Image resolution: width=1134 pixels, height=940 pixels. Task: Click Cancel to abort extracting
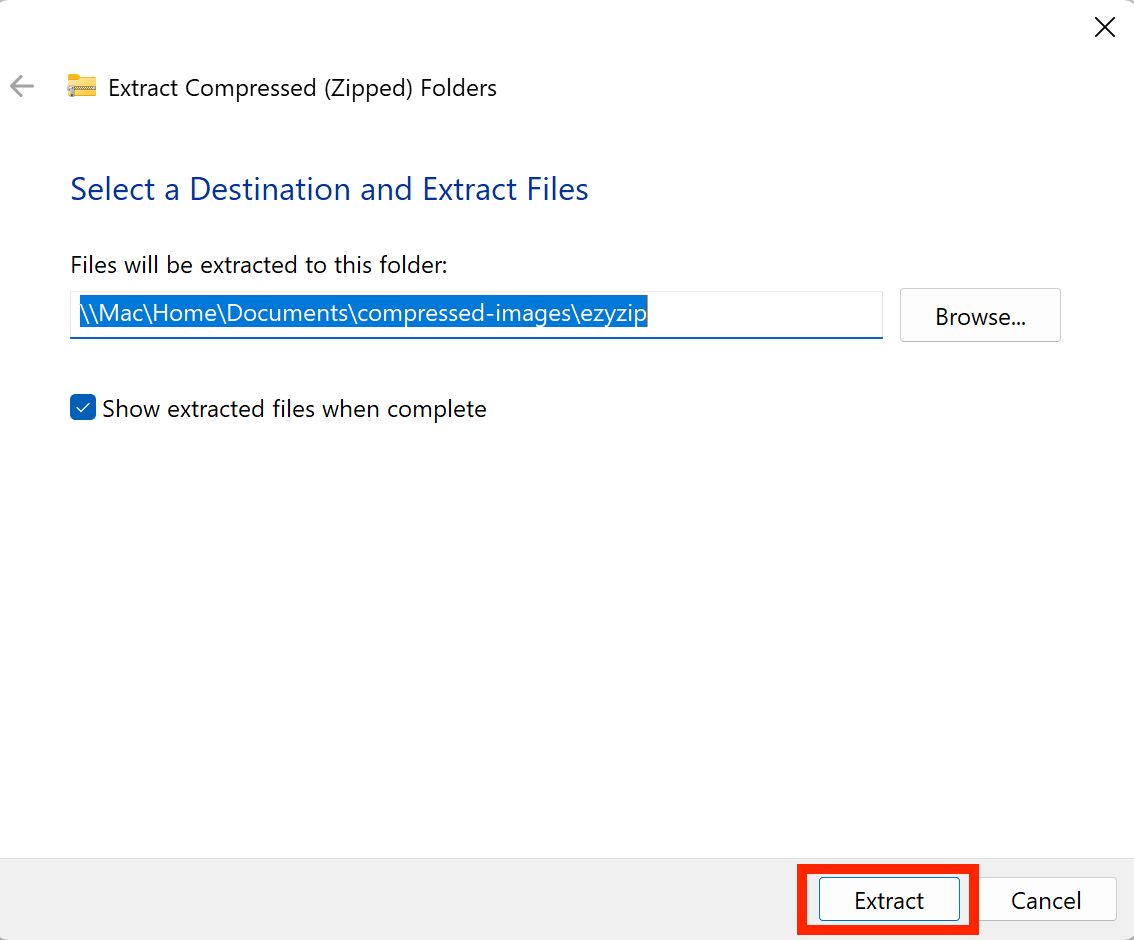(1046, 899)
